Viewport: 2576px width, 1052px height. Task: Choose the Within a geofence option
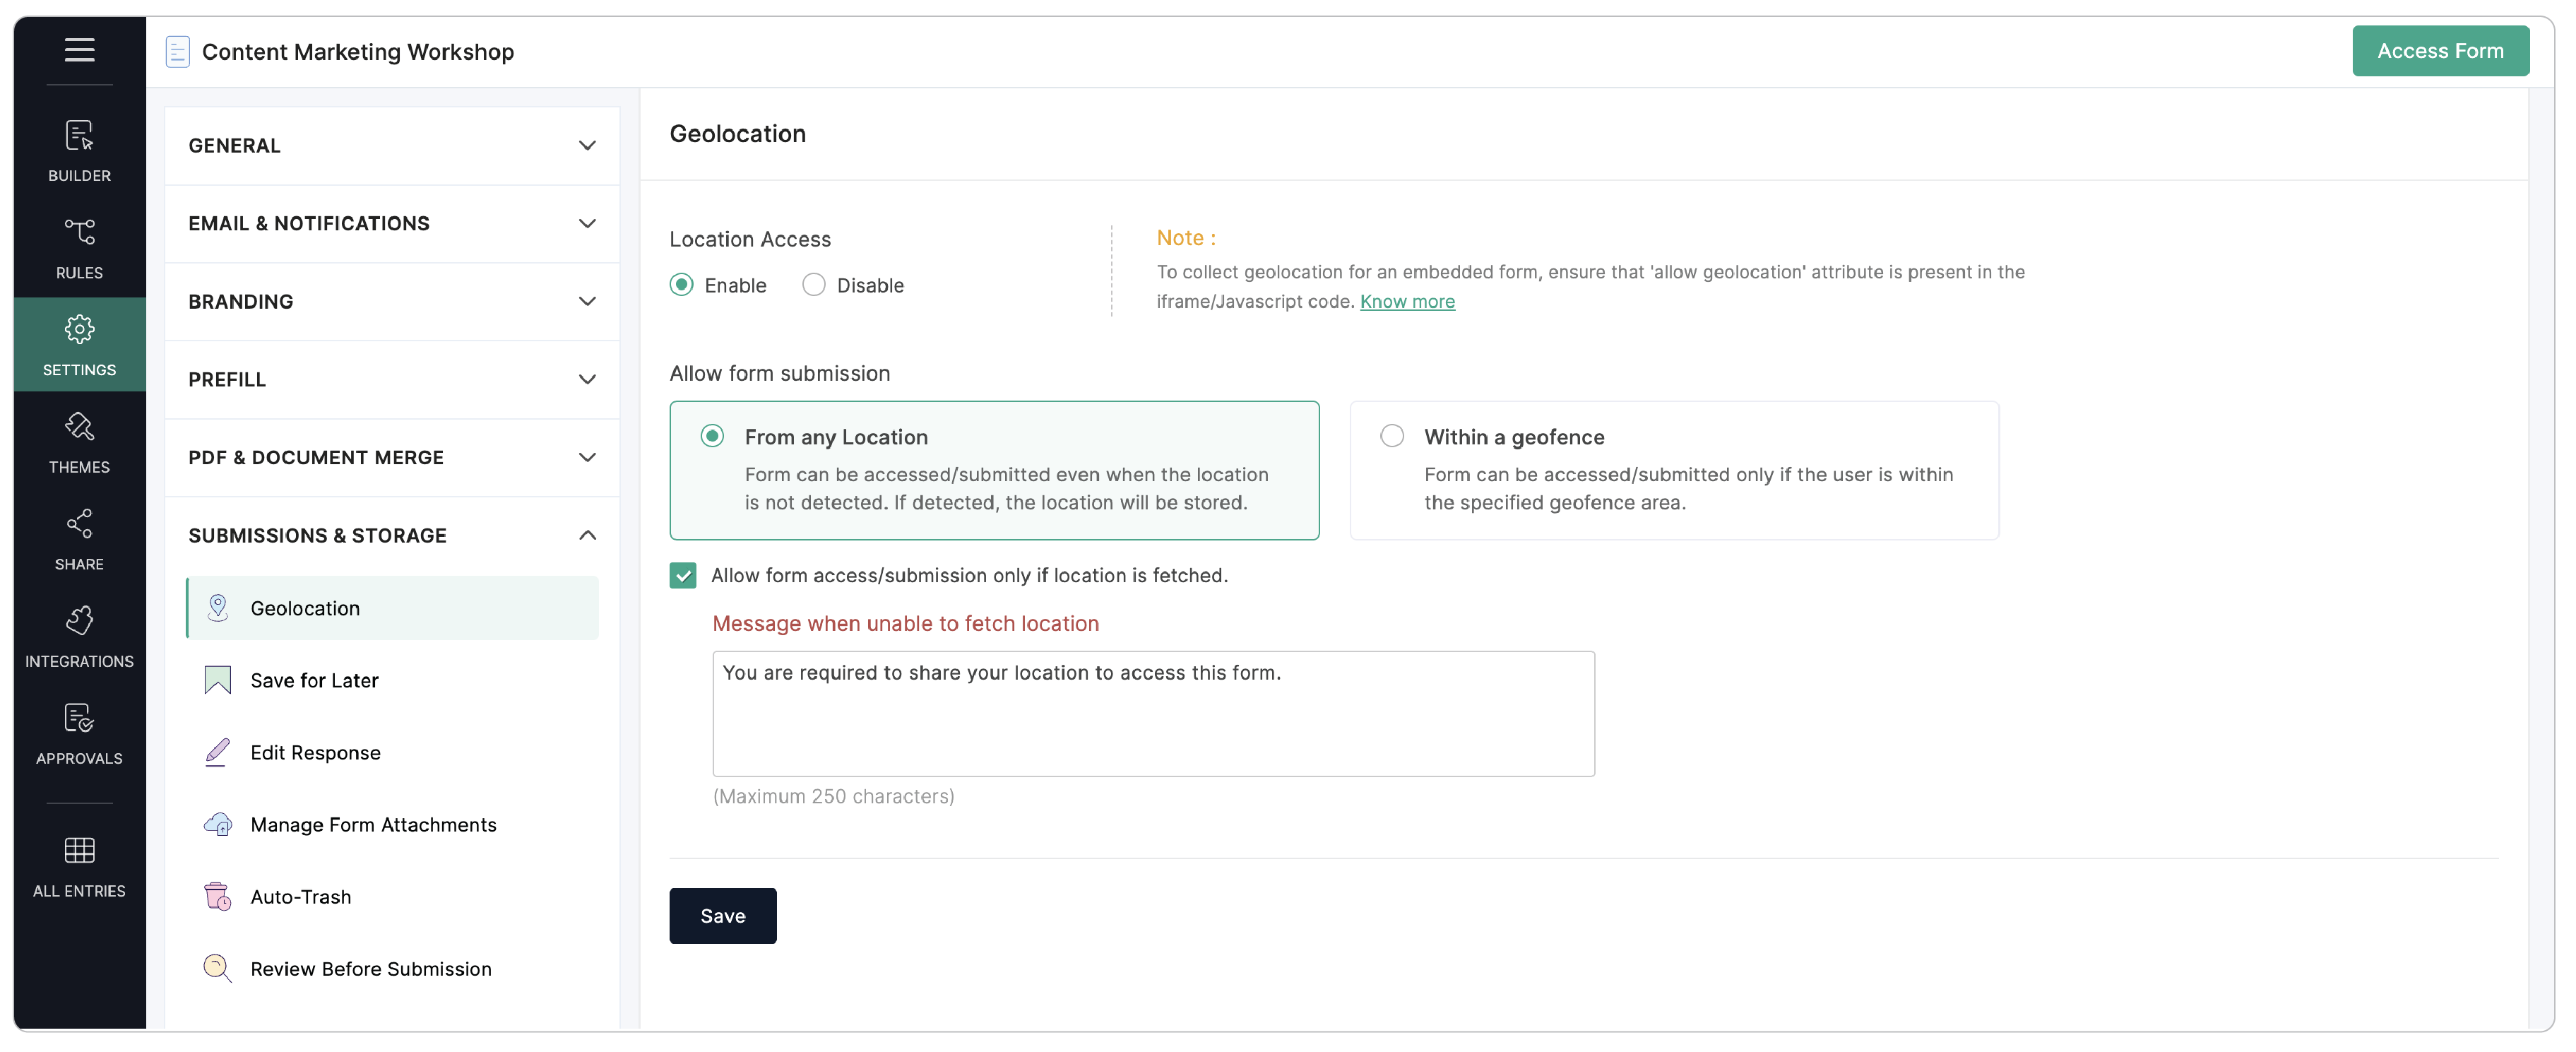(1392, 436)
